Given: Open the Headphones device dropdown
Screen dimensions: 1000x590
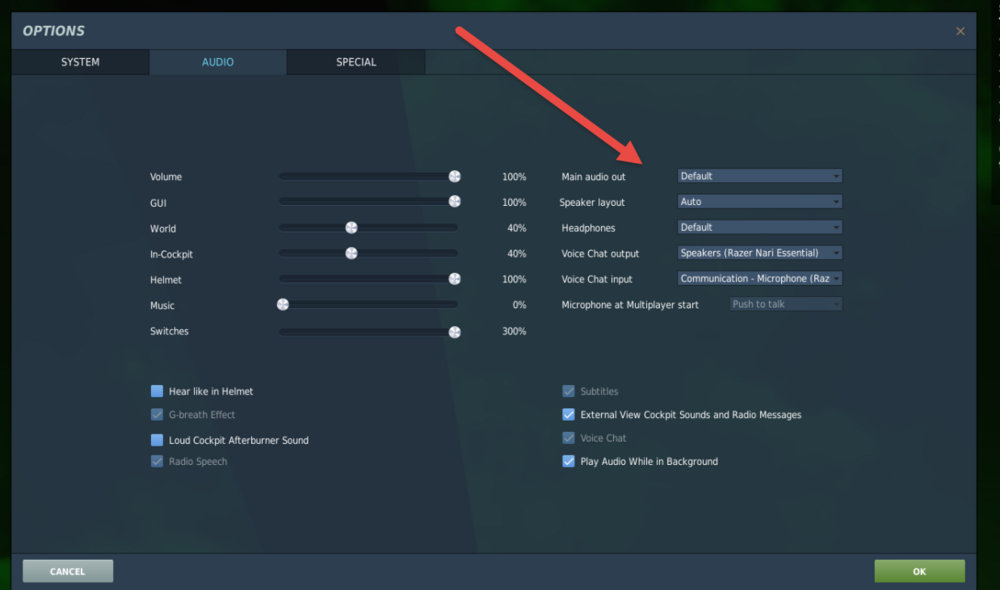Looking at the screenshot, I should click(x=759, y=227).
